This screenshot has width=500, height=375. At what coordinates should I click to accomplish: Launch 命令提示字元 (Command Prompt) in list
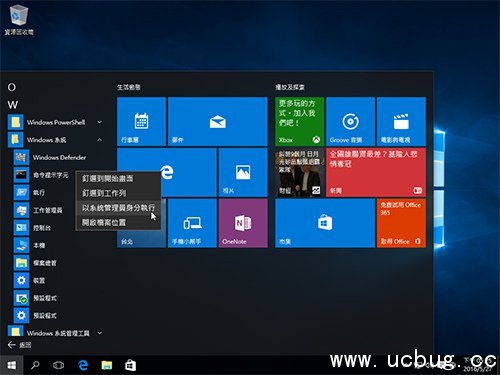(41, 175)
